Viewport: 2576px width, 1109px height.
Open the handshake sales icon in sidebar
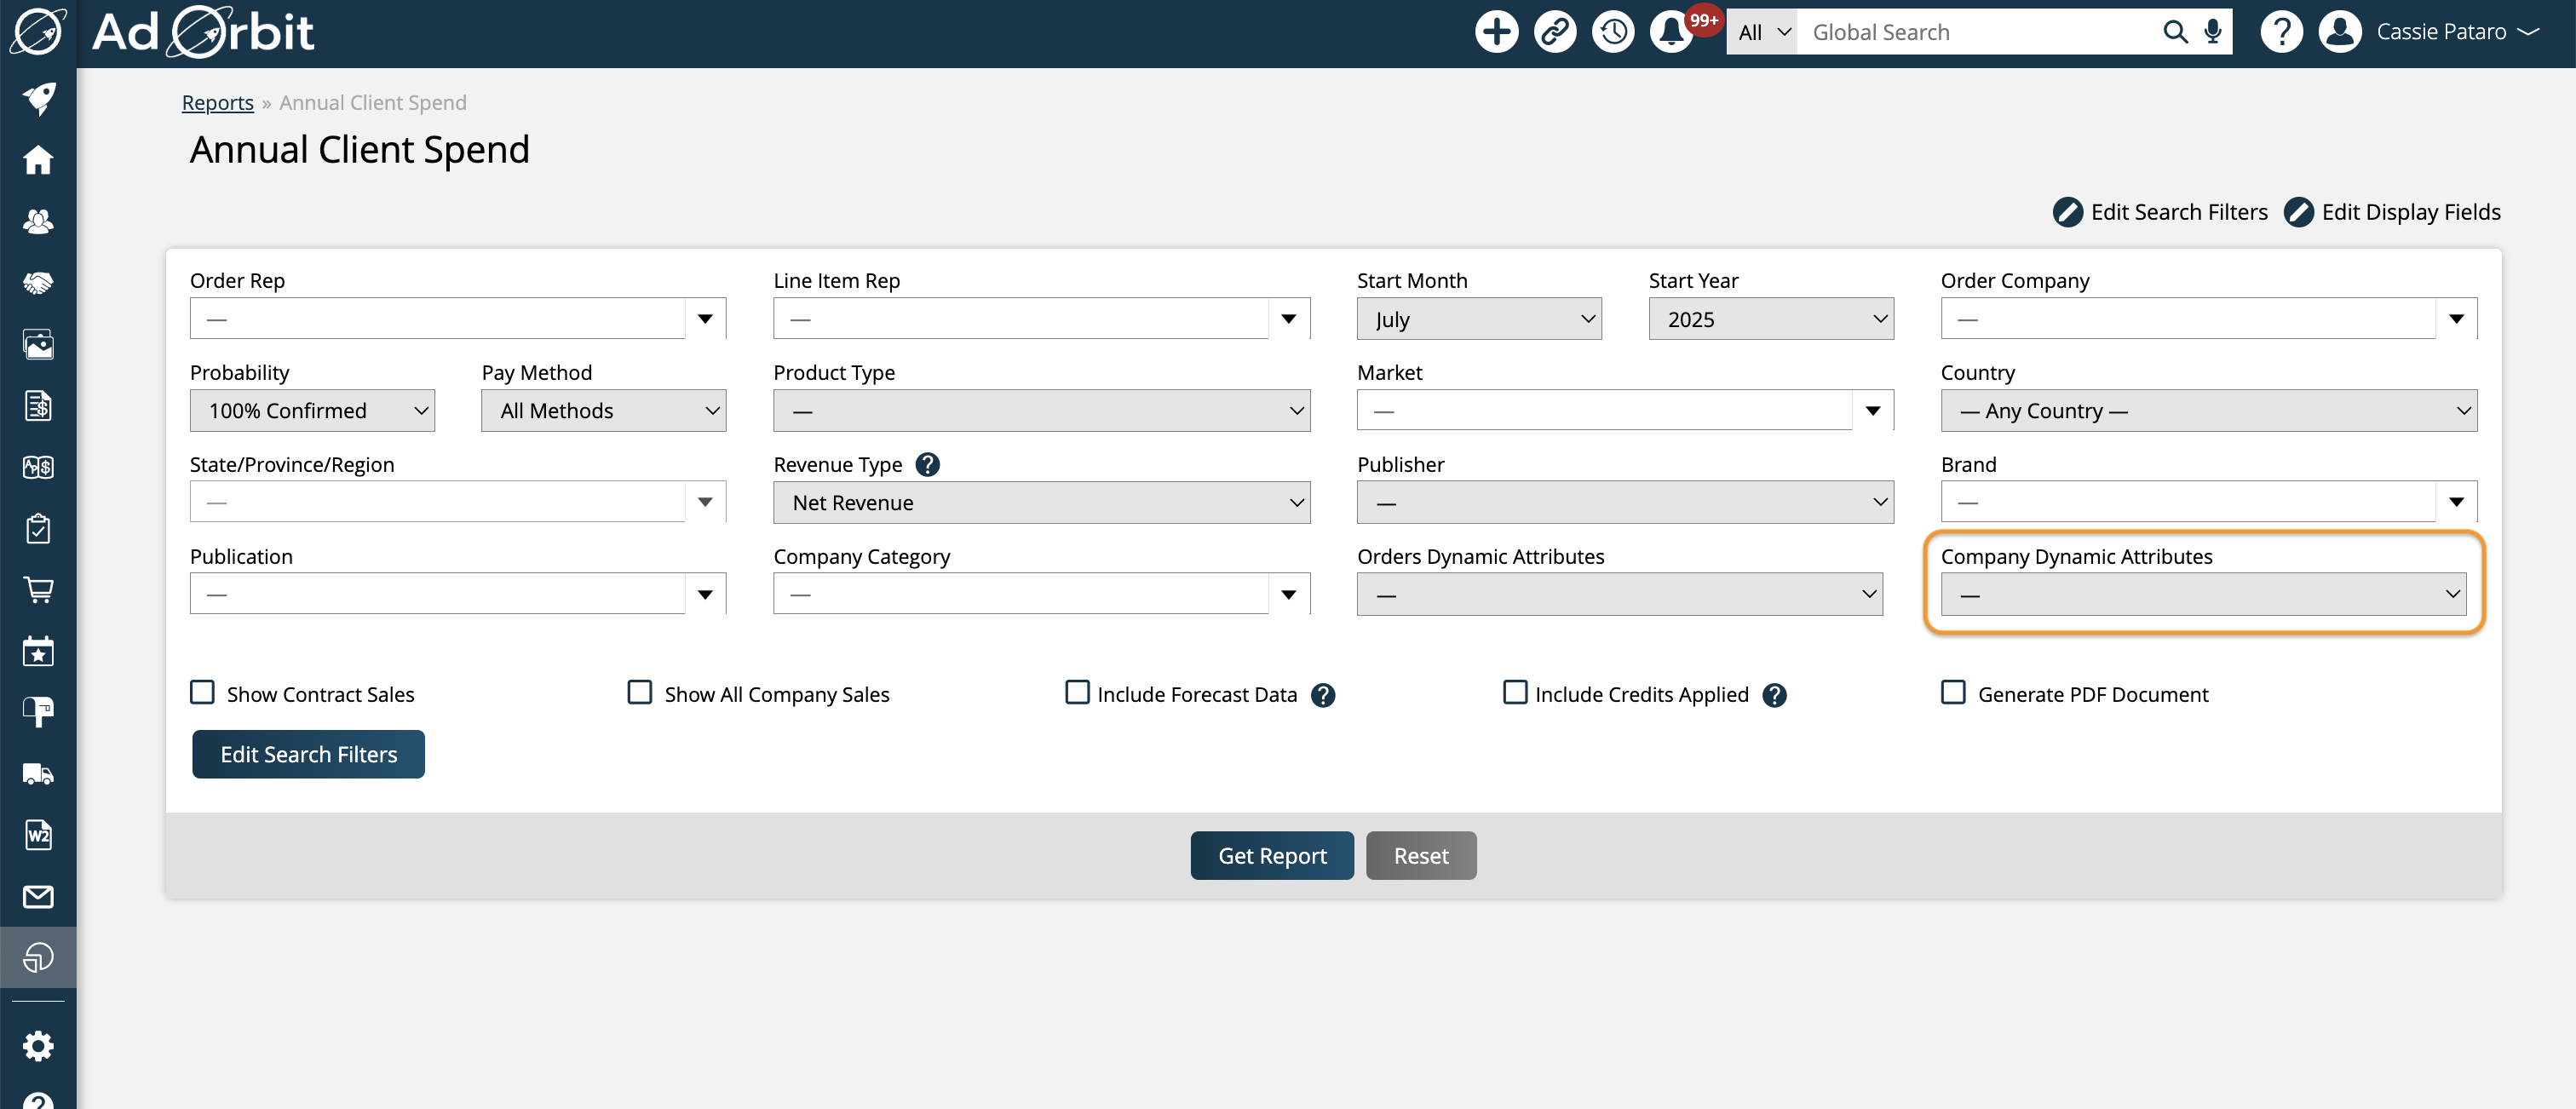pos(38,283)
